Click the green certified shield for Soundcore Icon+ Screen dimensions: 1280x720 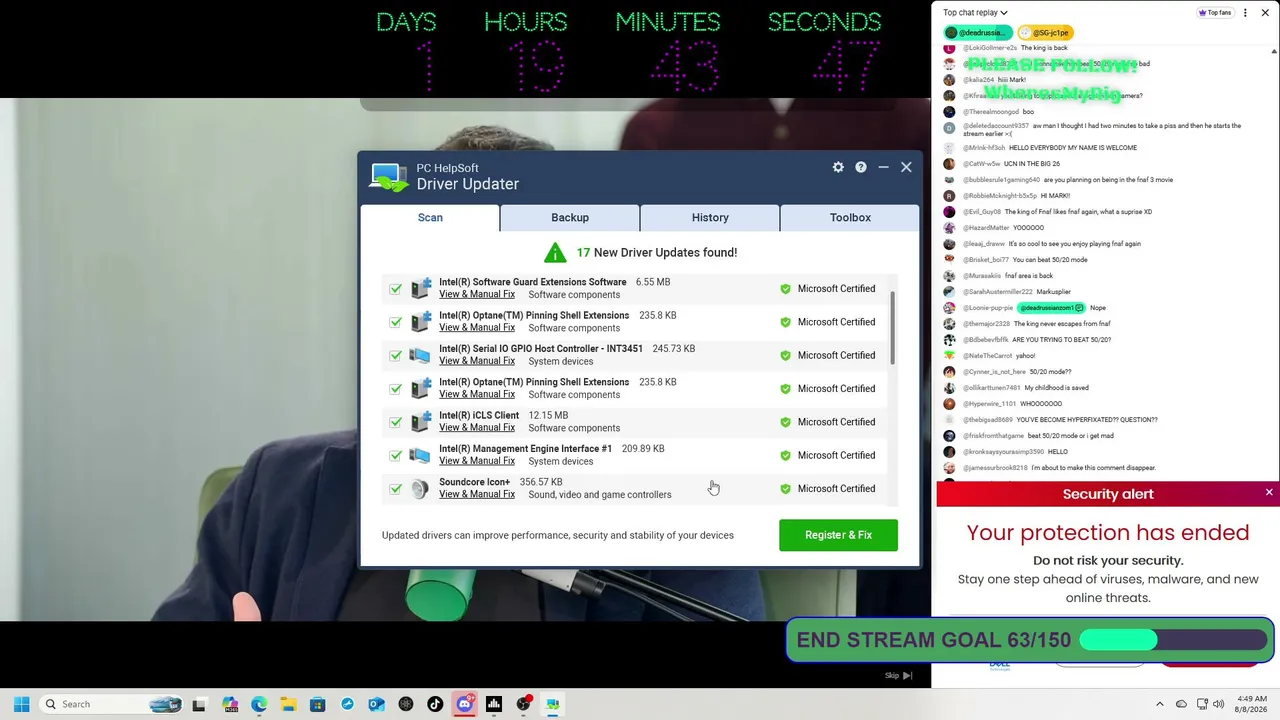pos(785,489)
